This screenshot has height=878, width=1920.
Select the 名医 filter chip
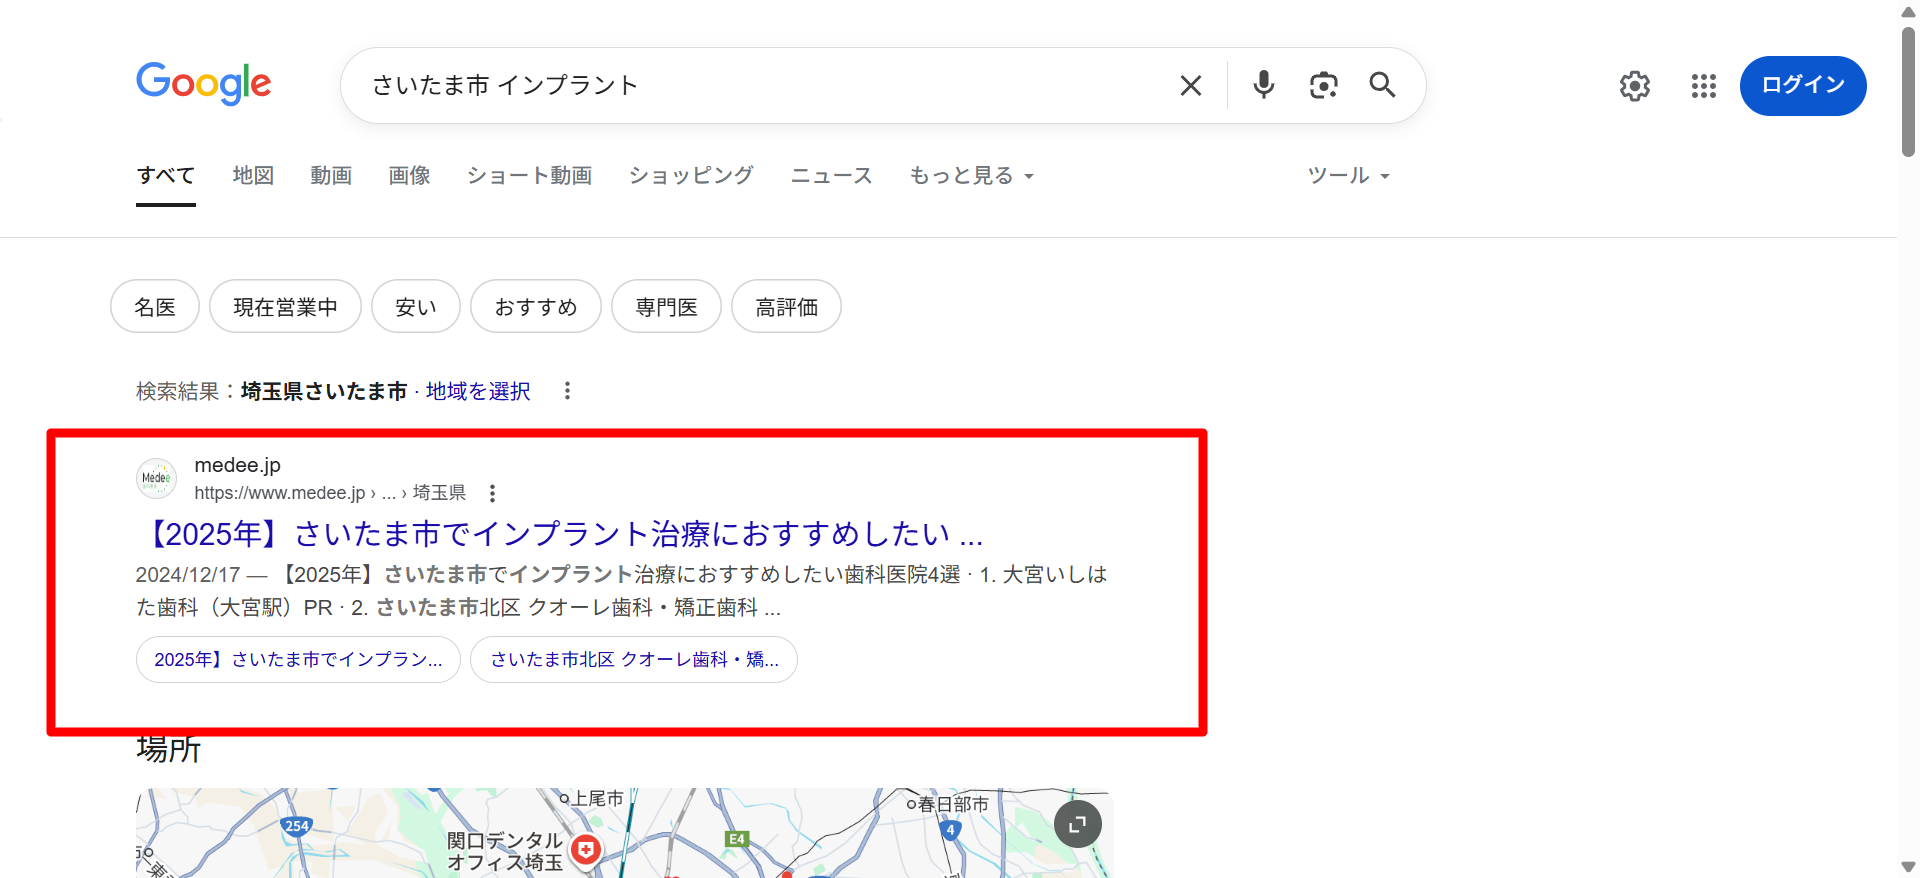(x=155, y=306)
